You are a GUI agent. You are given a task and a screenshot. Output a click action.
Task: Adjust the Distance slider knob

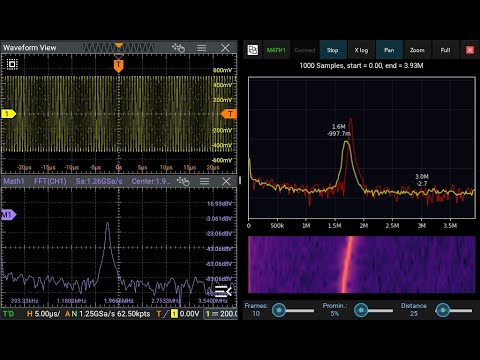tap(443, 310)
